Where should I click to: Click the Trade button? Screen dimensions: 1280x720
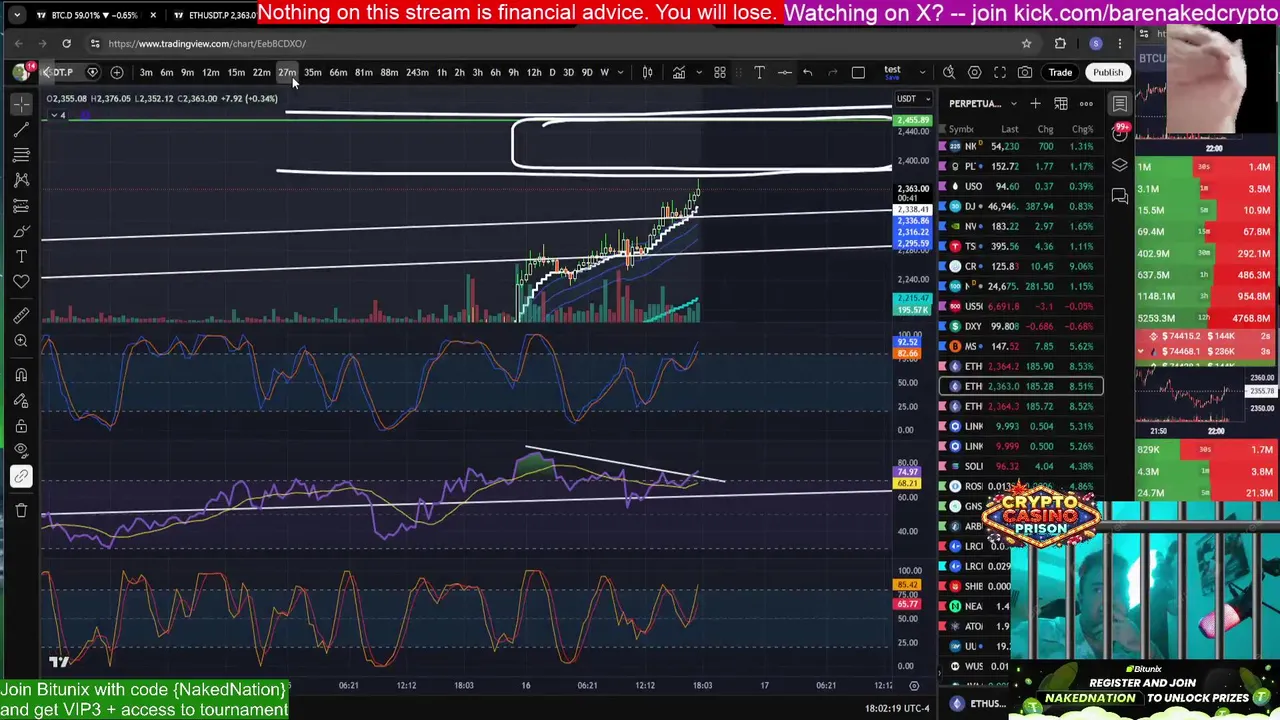click(x=1060, y=72)
